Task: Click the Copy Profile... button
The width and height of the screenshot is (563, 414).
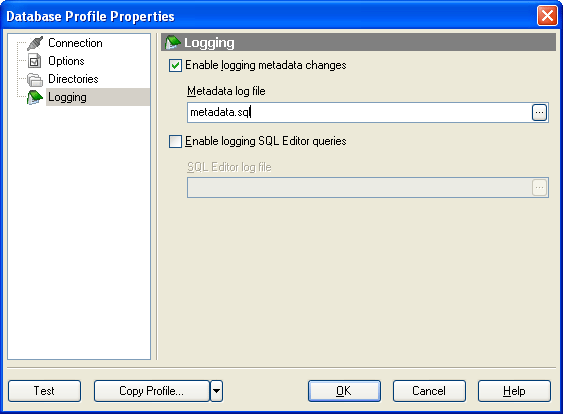Action: [x=152, y=391]
